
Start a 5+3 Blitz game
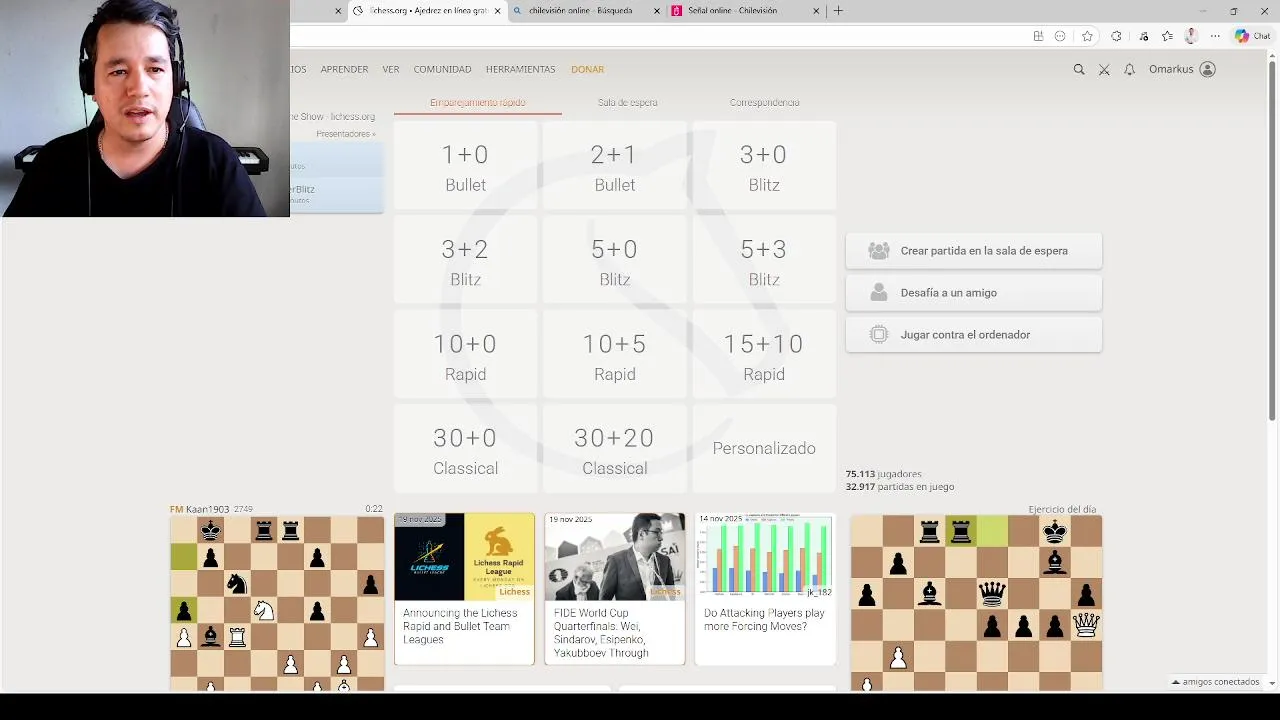click(764, 261)
